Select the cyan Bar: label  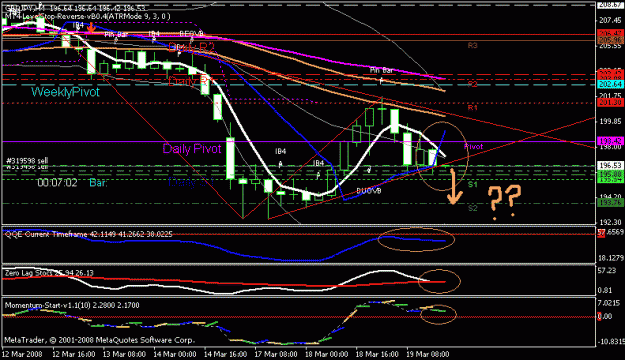(x=98, y=183)
